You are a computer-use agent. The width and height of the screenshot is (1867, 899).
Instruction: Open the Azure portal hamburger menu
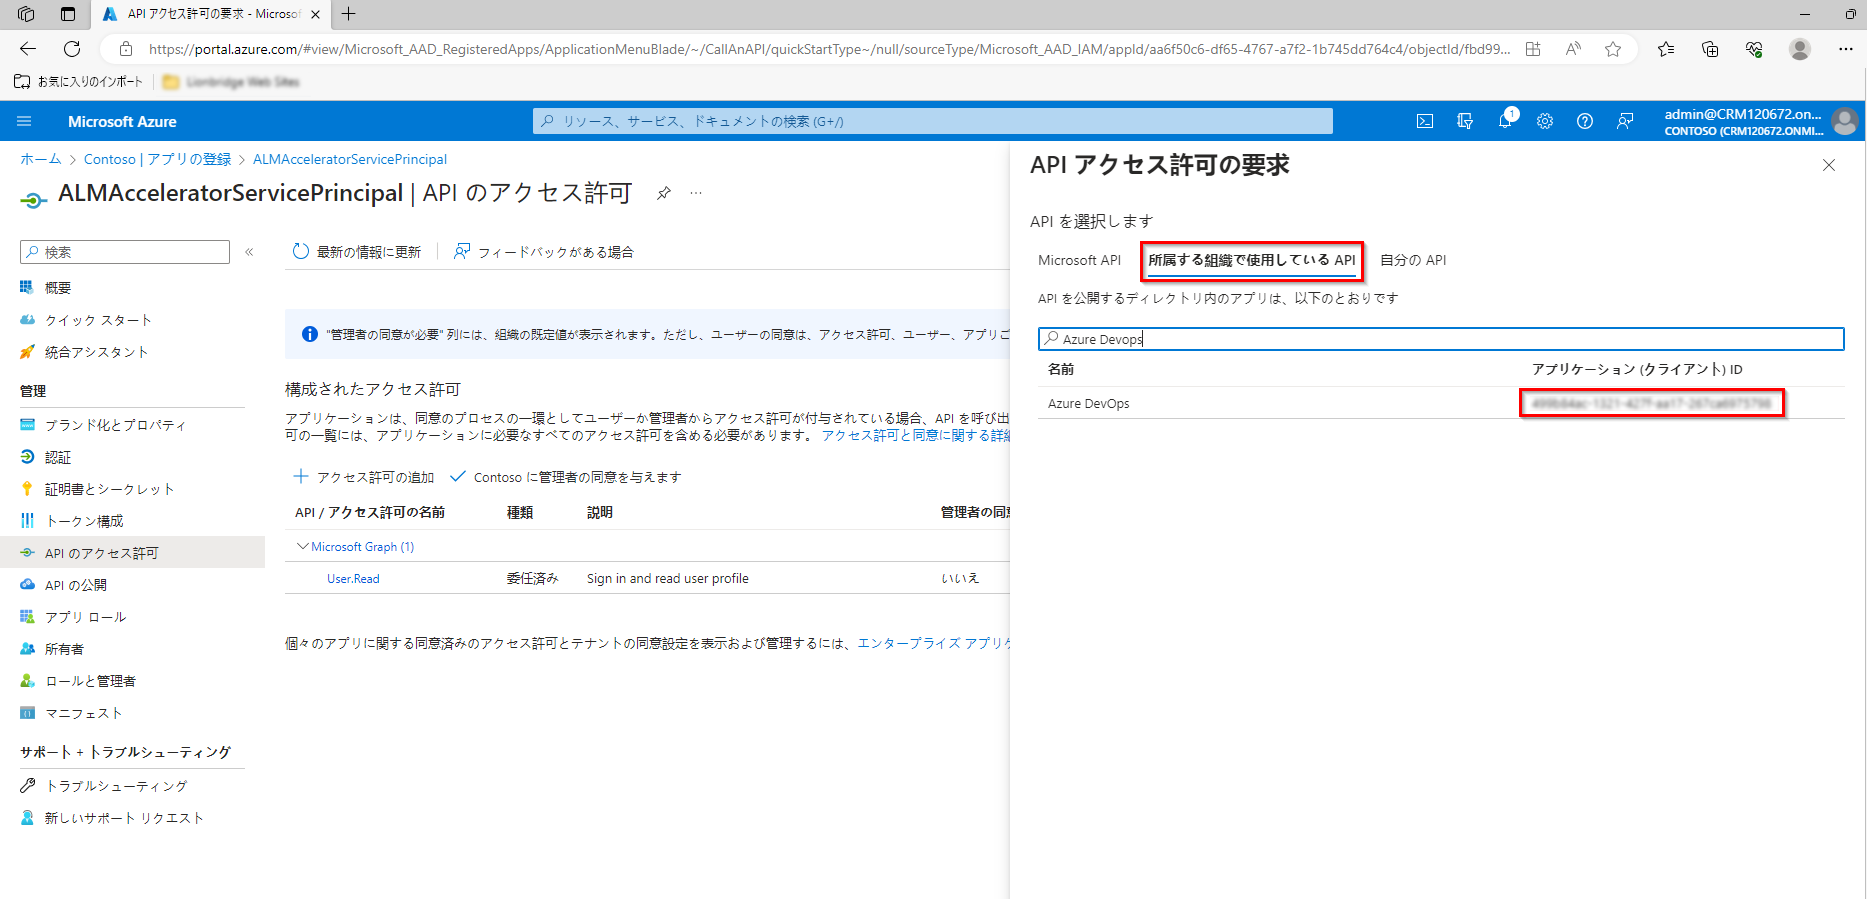tap(25, 121)
